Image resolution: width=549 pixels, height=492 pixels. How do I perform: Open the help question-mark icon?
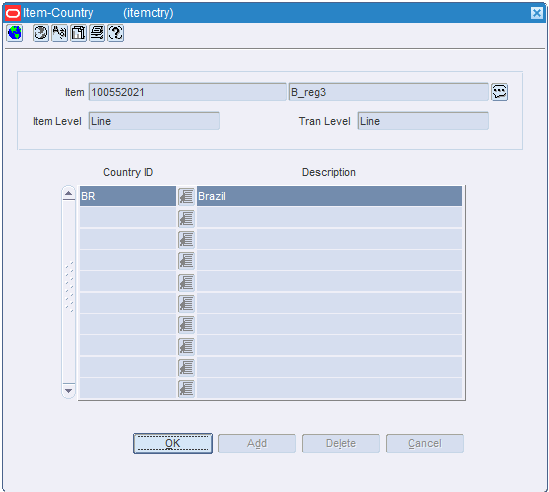(x=116, y=33)
